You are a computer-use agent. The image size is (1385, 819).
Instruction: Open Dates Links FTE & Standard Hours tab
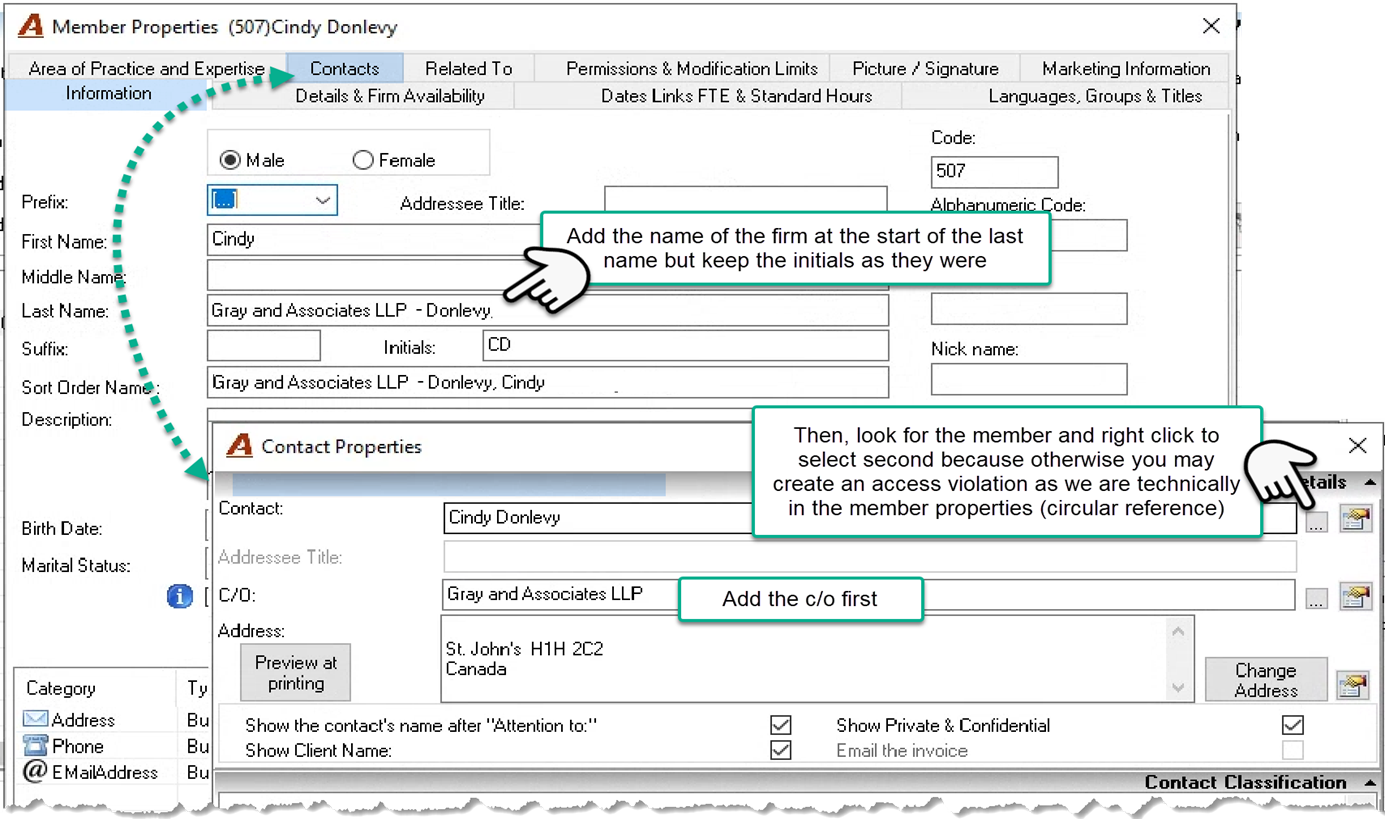pyautogui.click(x=736, y=96)
